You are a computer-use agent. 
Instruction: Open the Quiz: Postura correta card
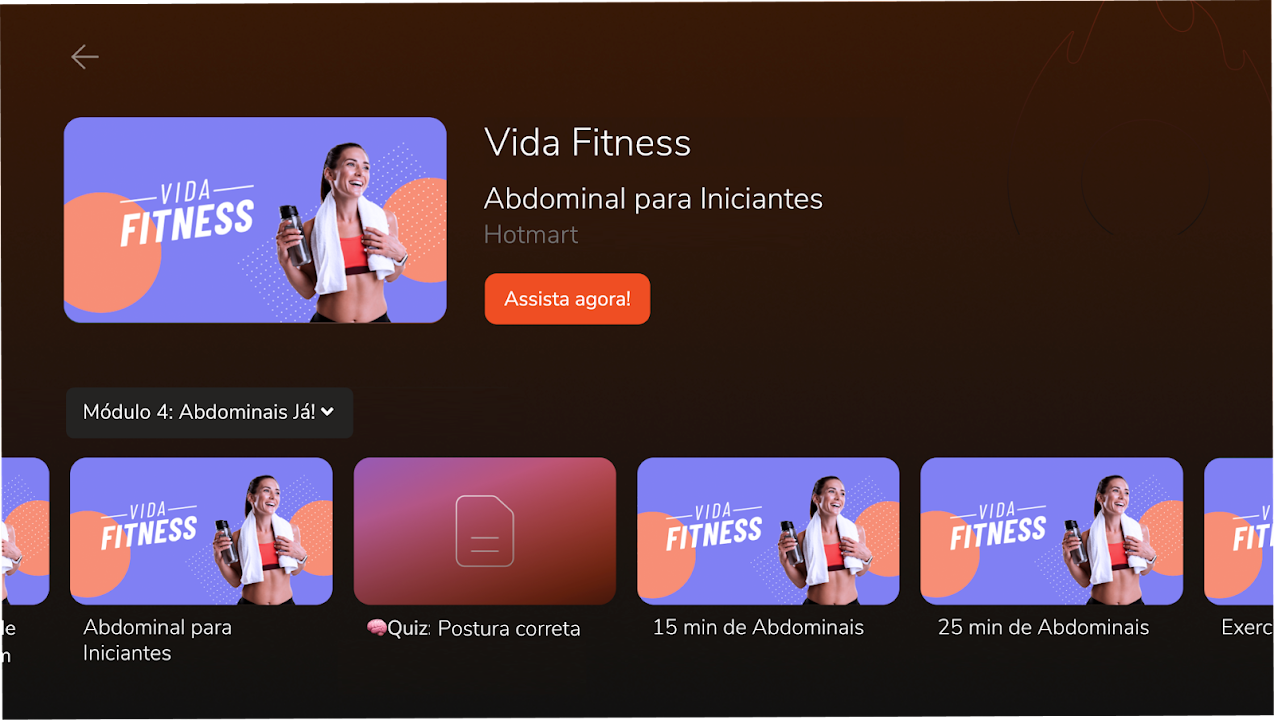point(485,531)
